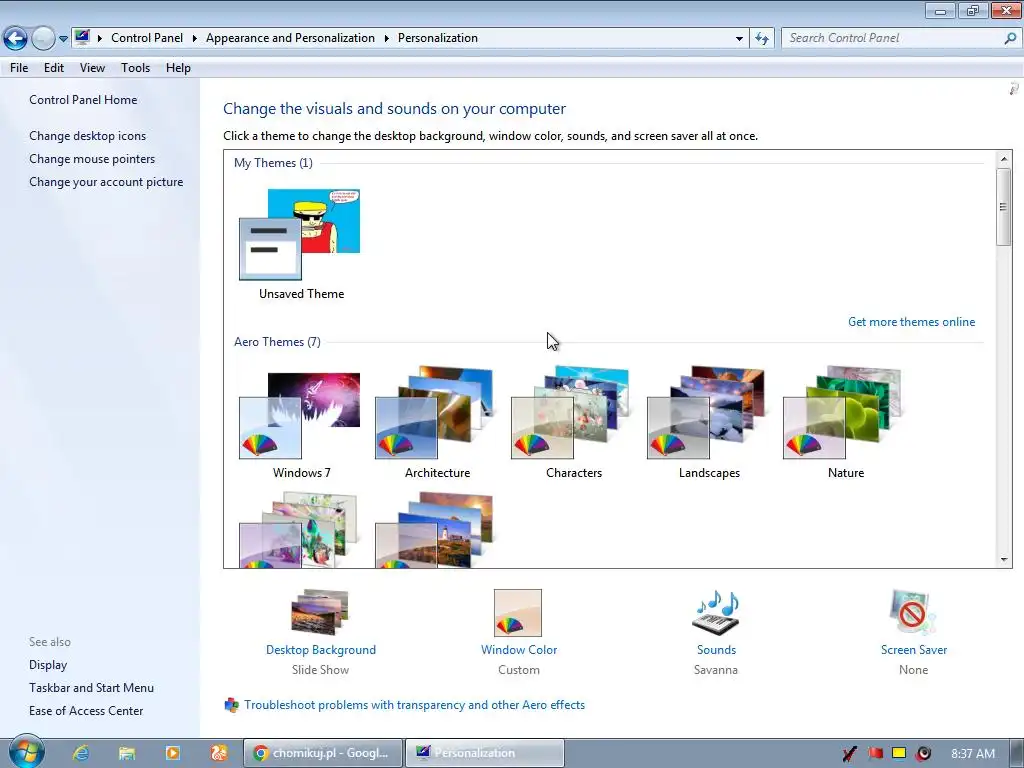The height and width of the screenshot is (768, 1024).
Task: Open Desktop Background slide show icon
Action: pos(320,612)
